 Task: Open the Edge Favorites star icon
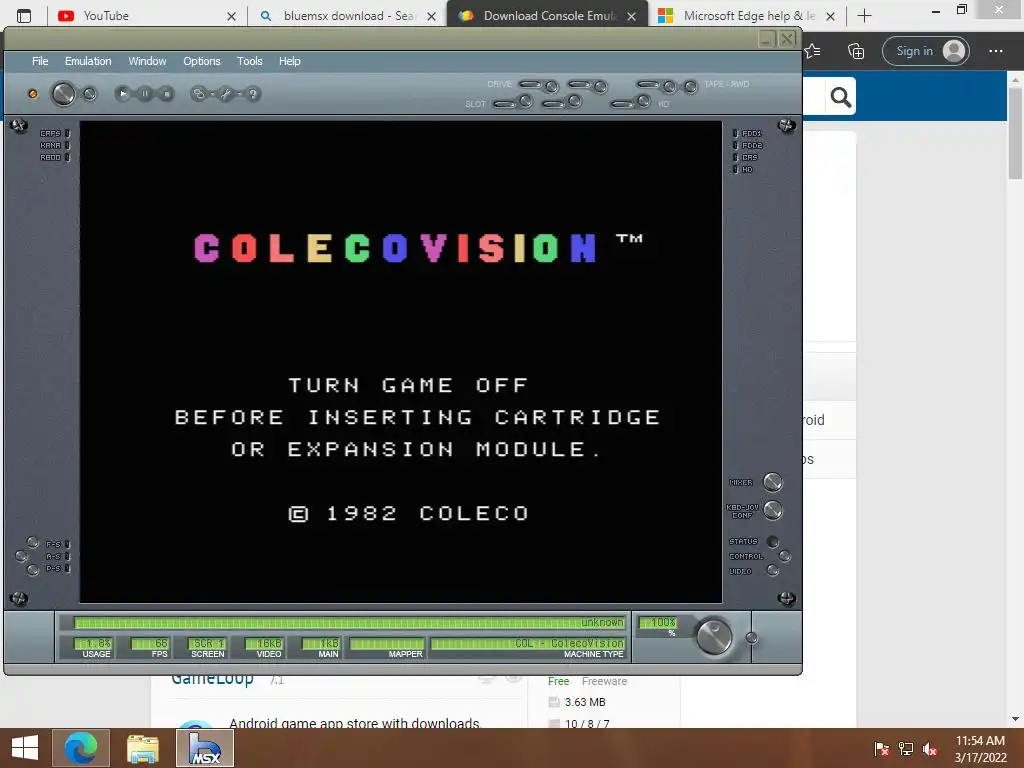[x=813, y=51]
